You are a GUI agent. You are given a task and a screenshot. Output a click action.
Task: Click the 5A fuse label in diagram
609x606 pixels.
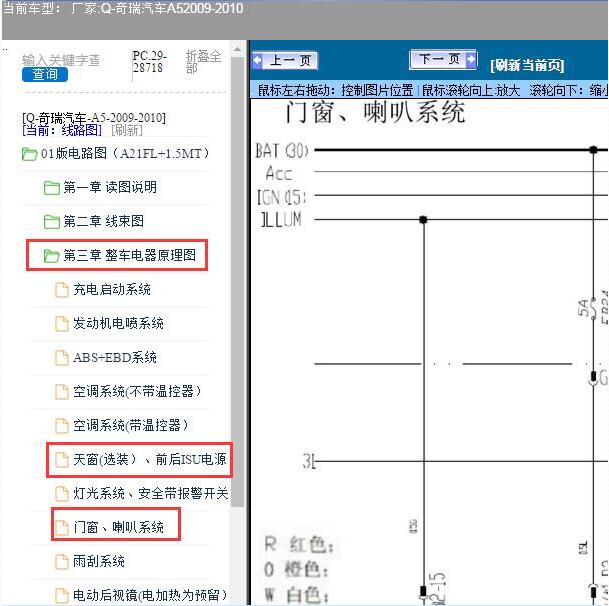coord(583,308)
